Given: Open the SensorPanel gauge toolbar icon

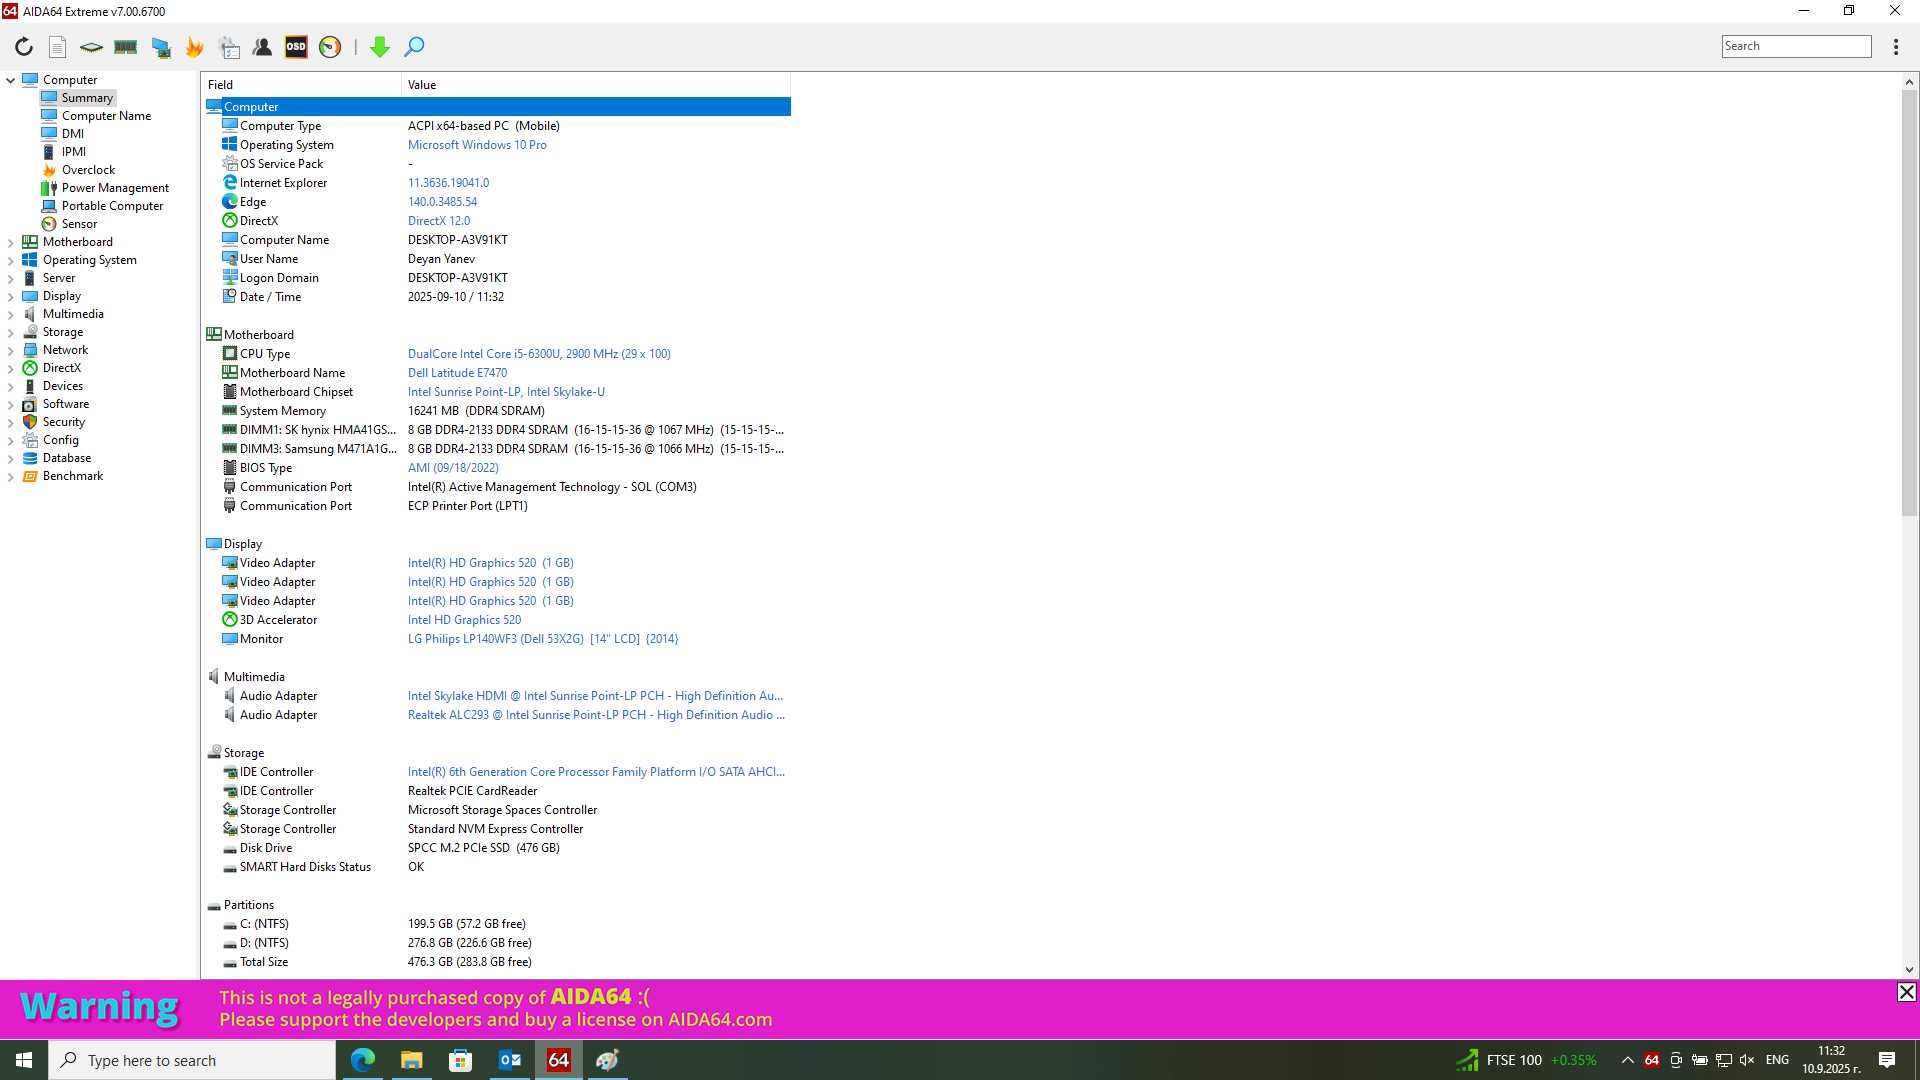Looking at the screenshot, I should [330, 47].
